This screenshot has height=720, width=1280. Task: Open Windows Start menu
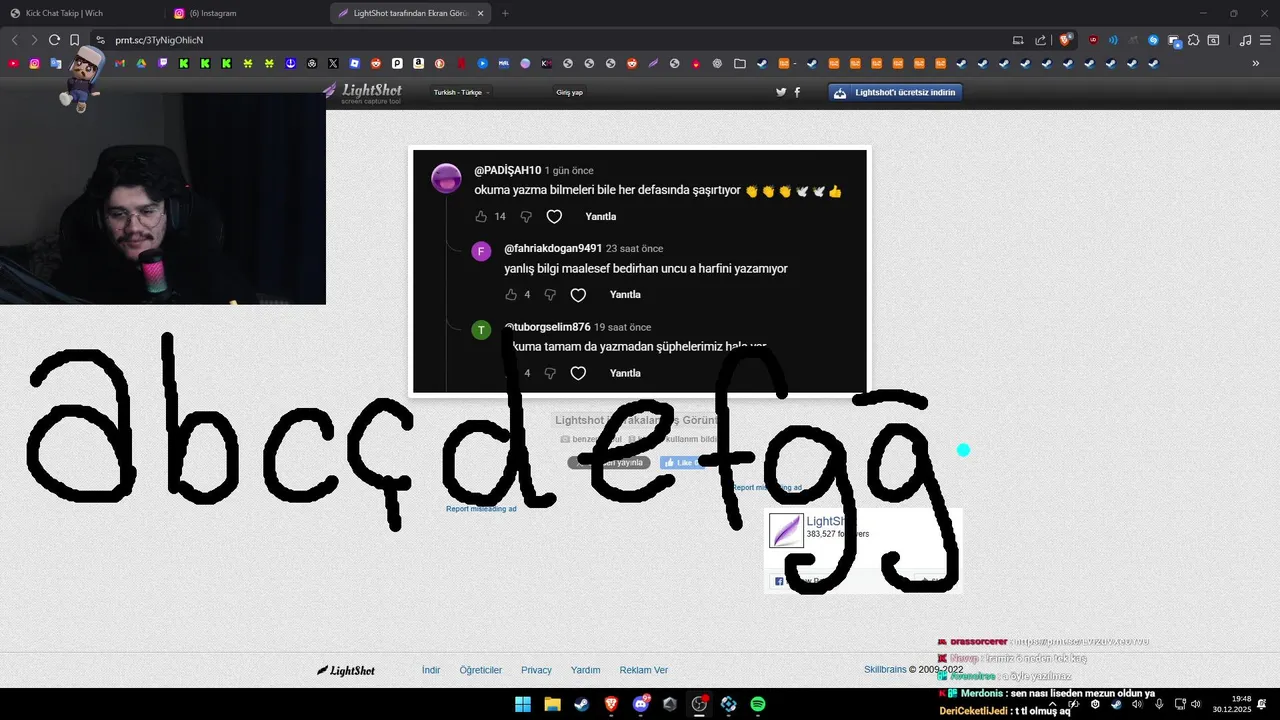click(523, 704)
